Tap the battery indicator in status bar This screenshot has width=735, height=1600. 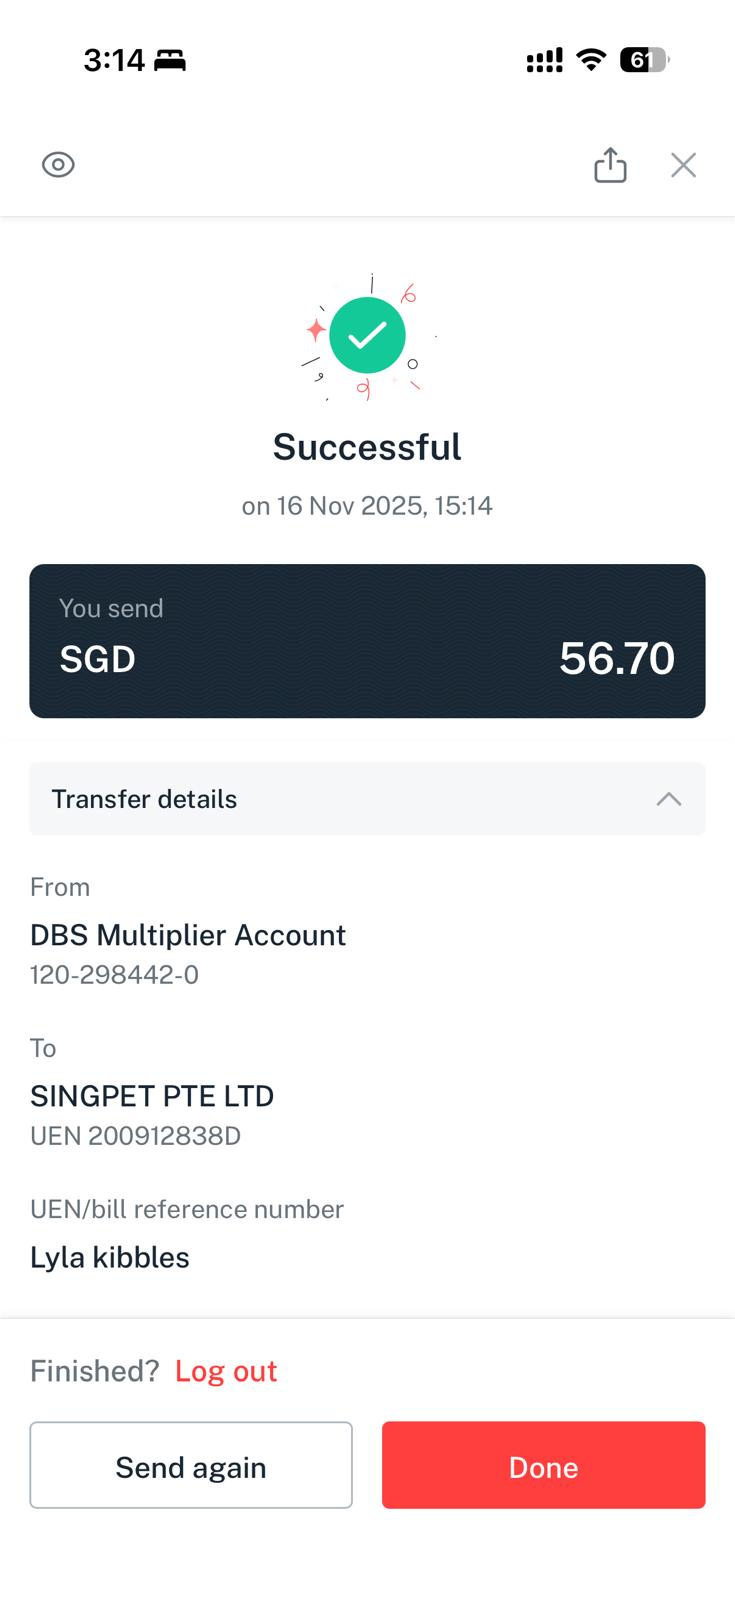pyautogui.click(x=644, y=61)
